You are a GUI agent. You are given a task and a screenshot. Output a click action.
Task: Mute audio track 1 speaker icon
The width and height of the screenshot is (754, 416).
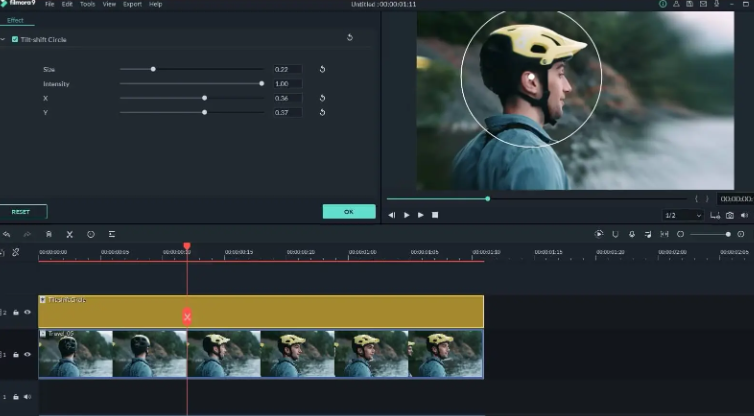(27, 397)
